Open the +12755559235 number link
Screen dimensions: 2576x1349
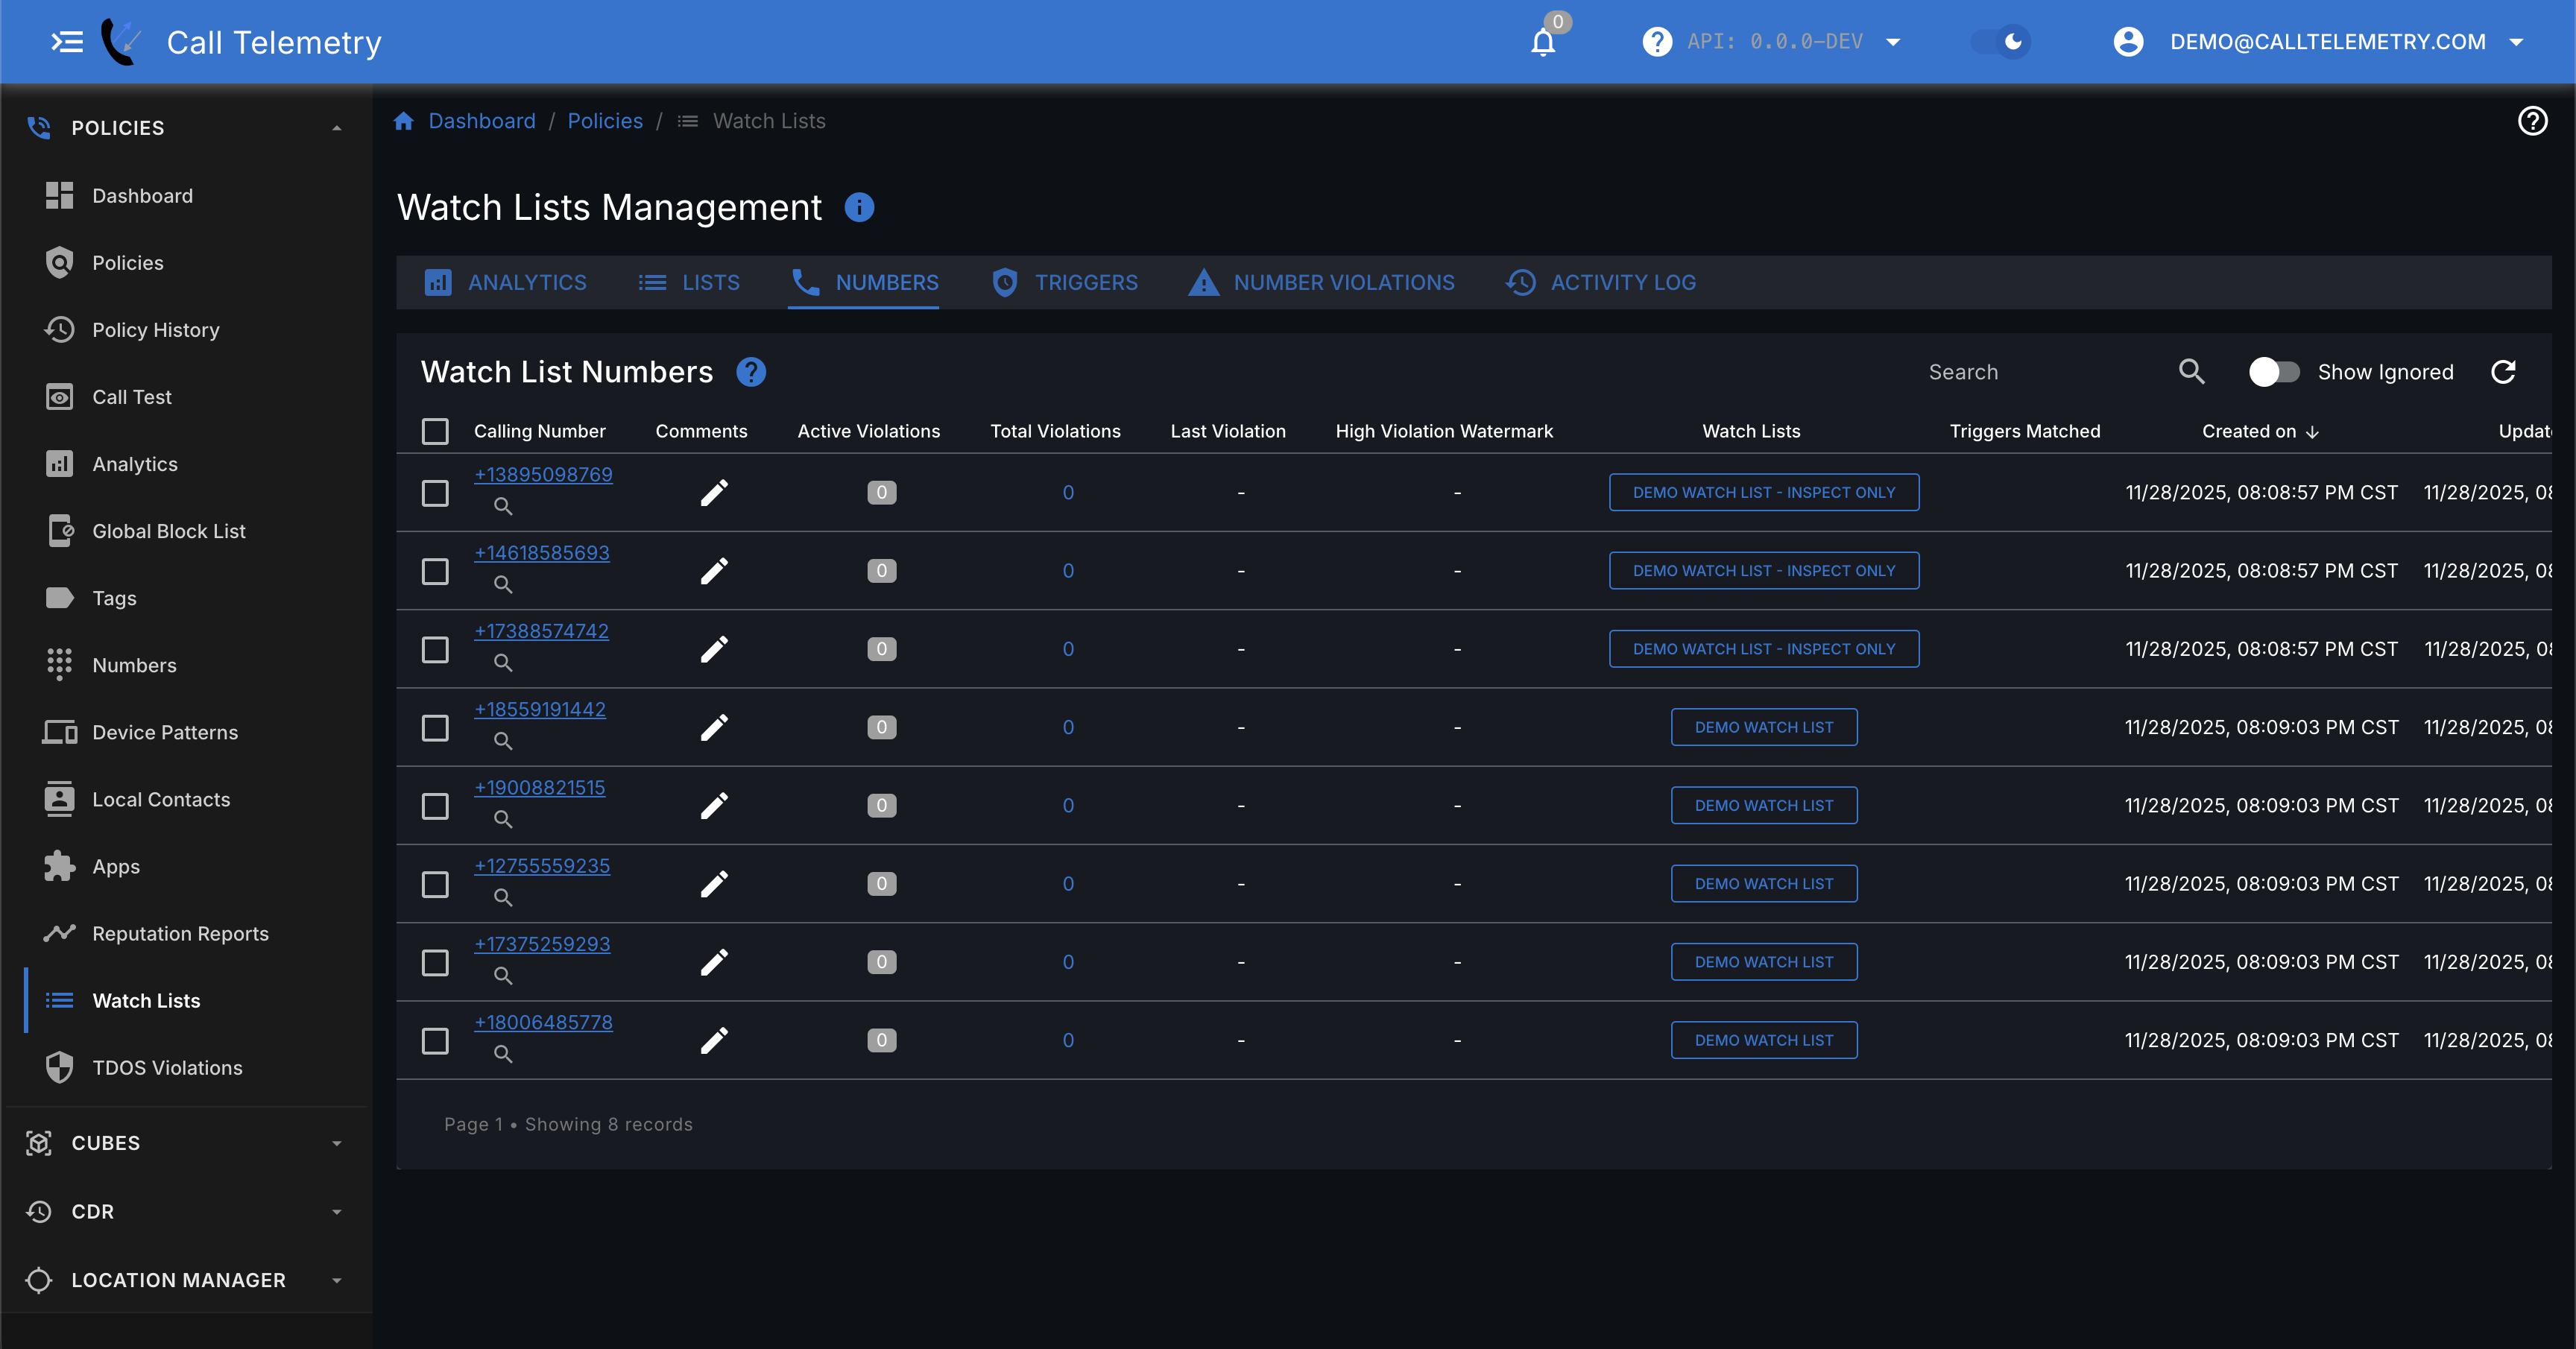542,866
